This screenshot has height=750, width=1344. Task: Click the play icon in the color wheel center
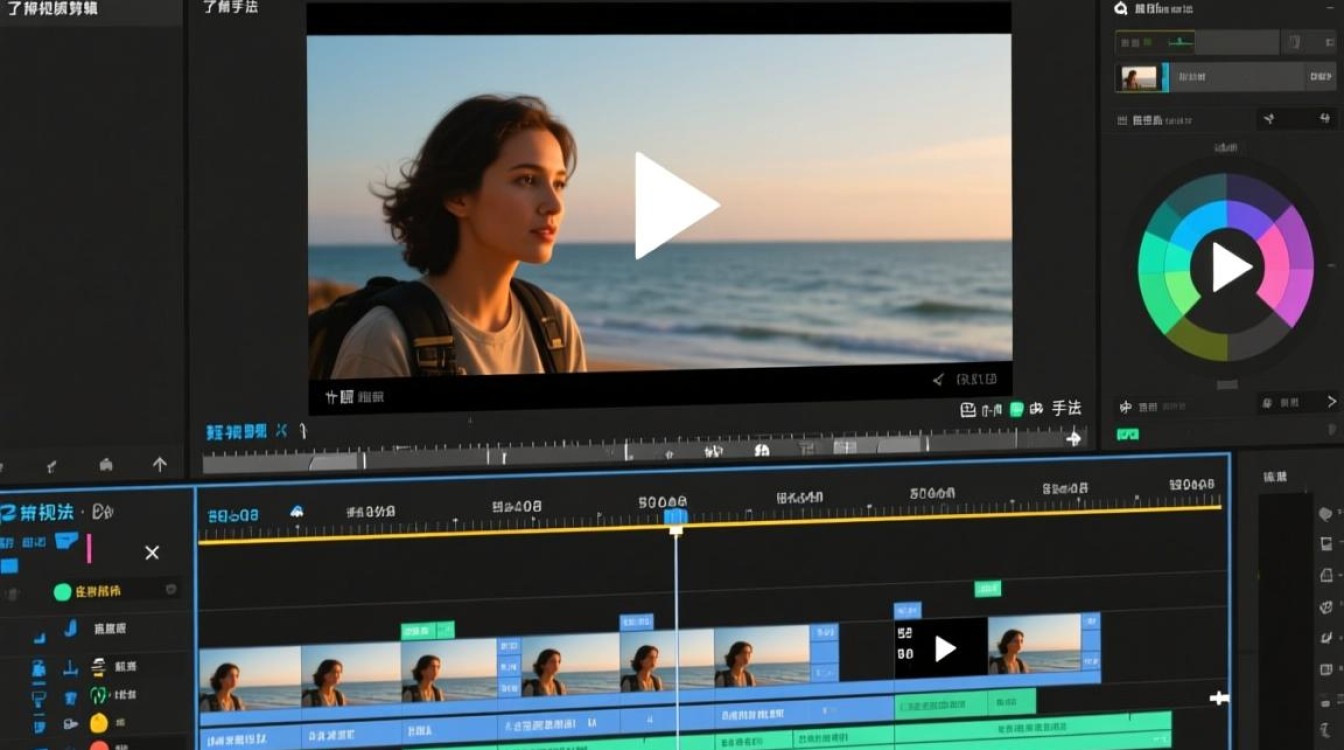1229,267
